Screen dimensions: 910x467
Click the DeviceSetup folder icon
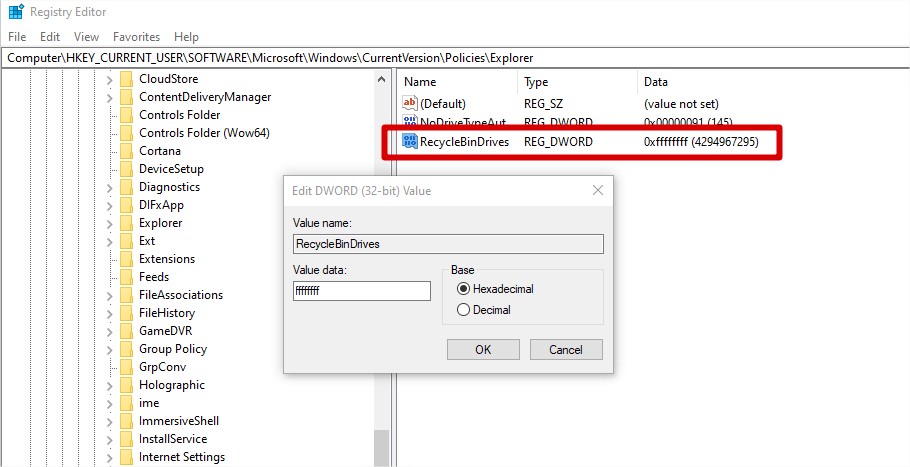(127, 169)
